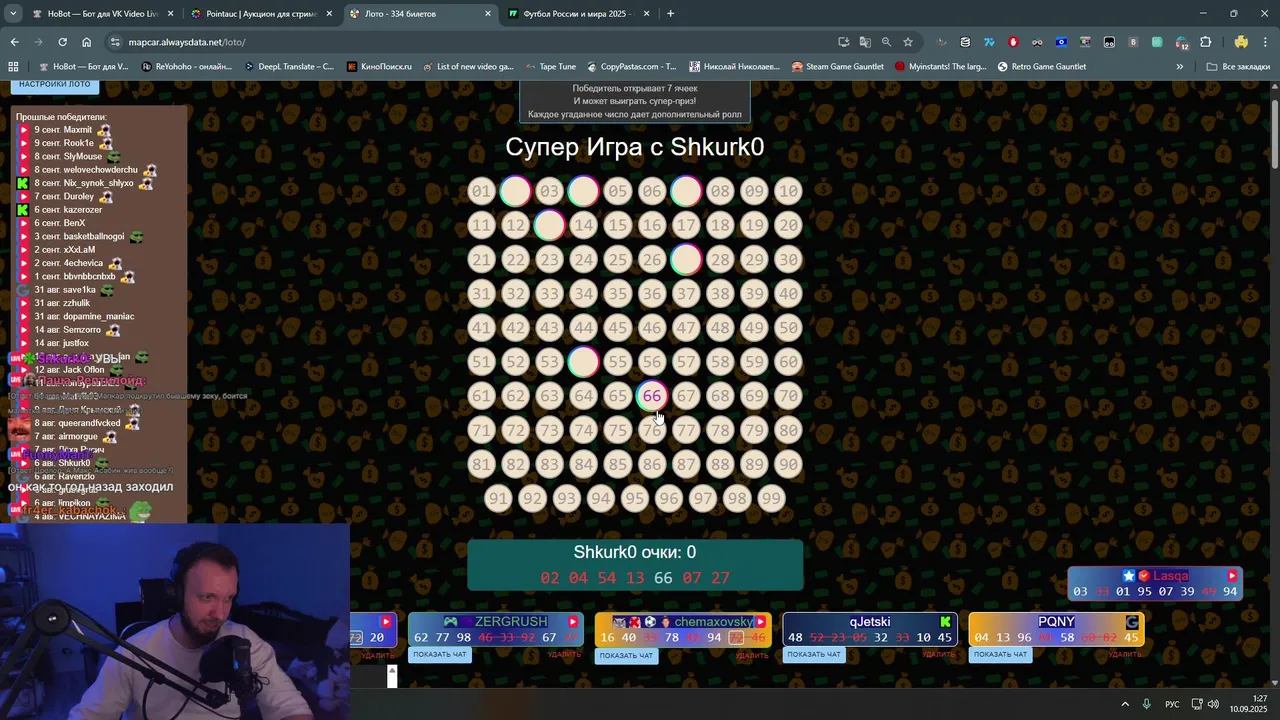Image resolution: width=1280 pixels, height=720 pixels.
Task: Delete the ZERGRUSH ticket
Action: click(564, 655)
